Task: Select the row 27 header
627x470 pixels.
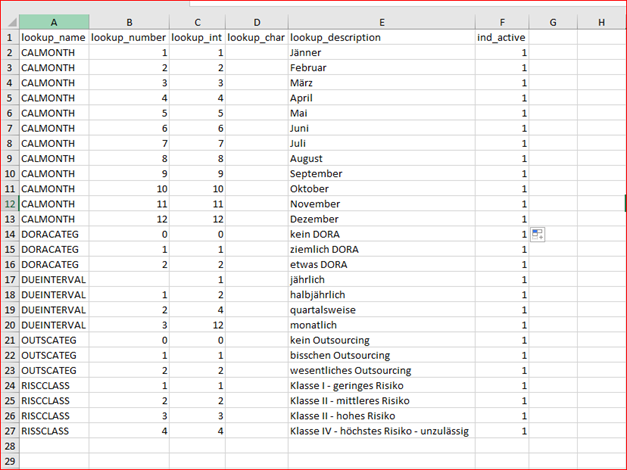Action: coord(9,431)
